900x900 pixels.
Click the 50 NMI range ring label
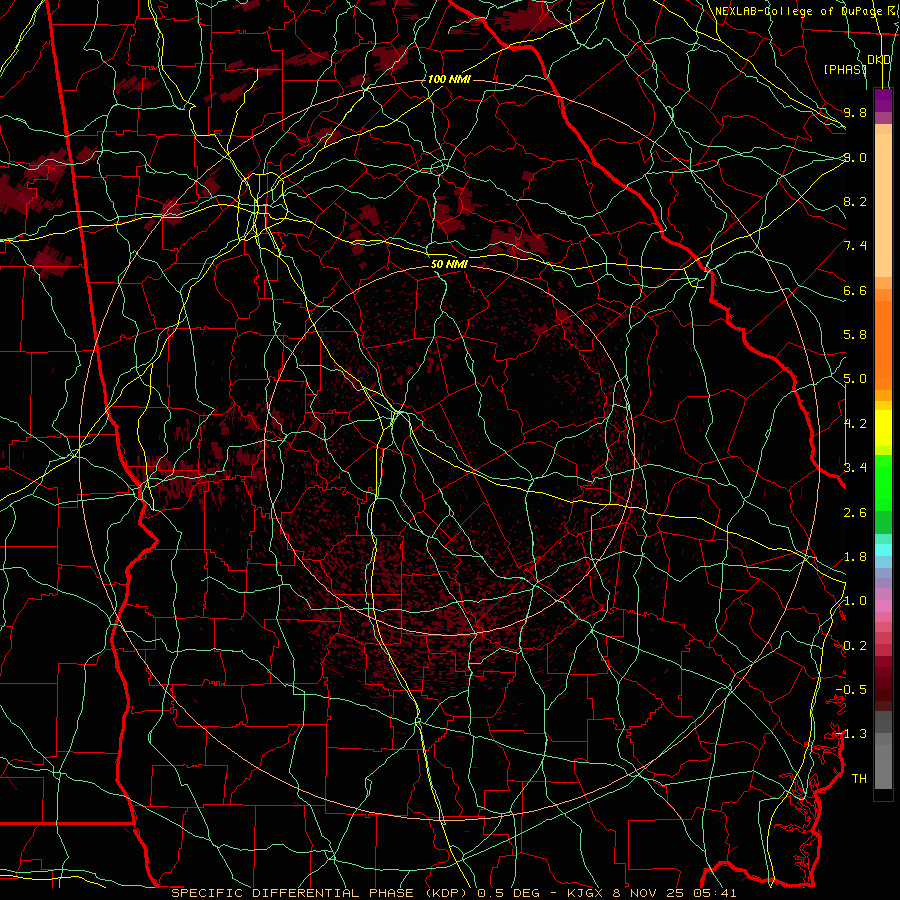click(449, 264)
